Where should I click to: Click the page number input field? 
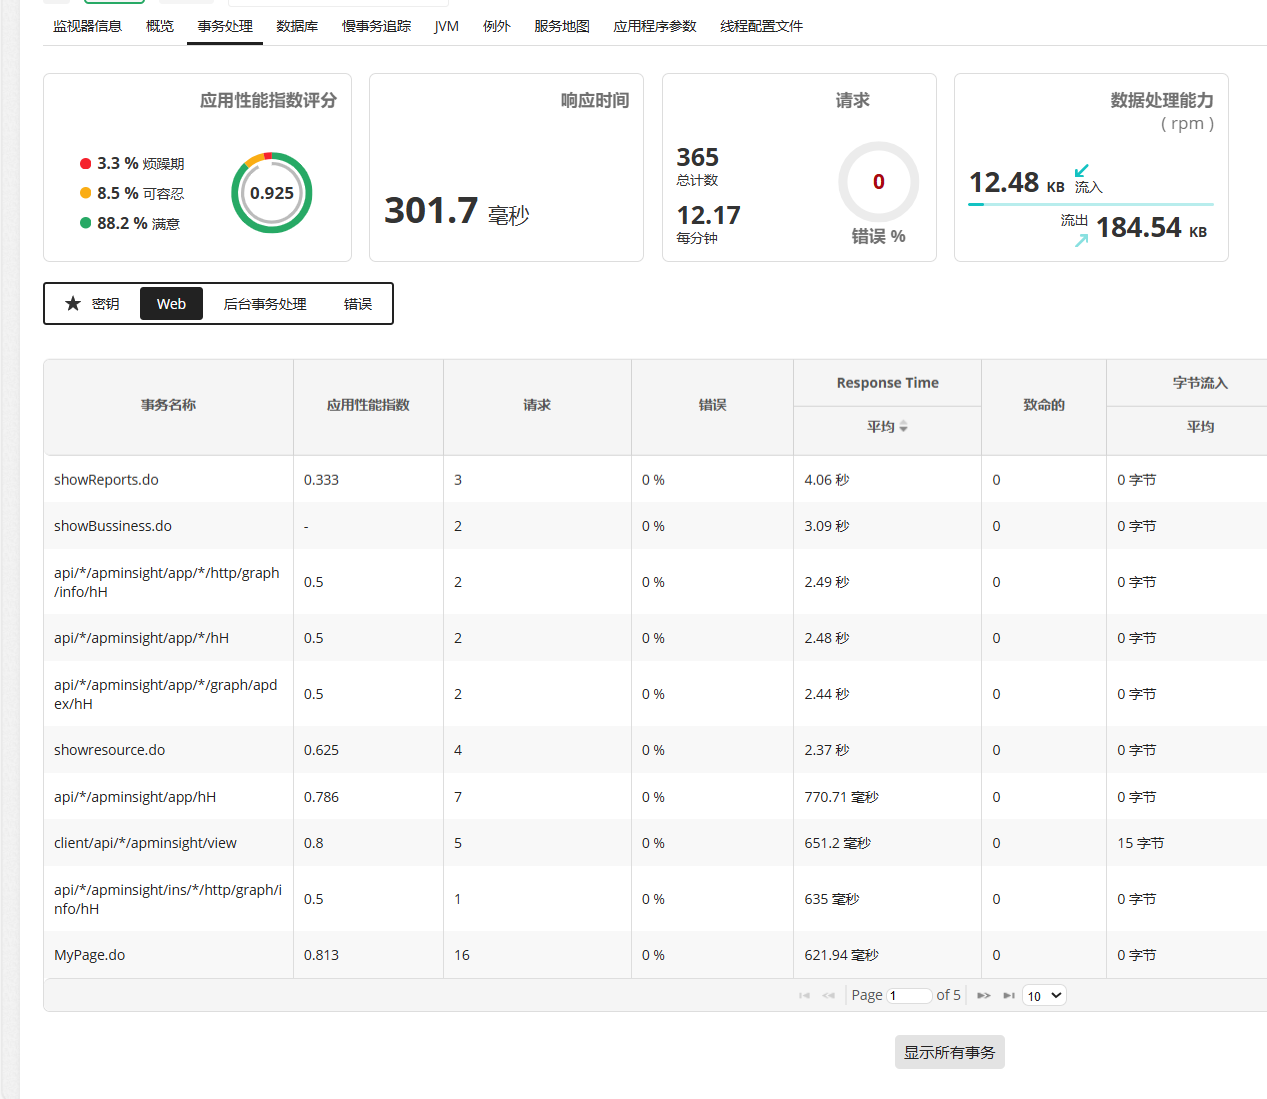click(909, 996)
